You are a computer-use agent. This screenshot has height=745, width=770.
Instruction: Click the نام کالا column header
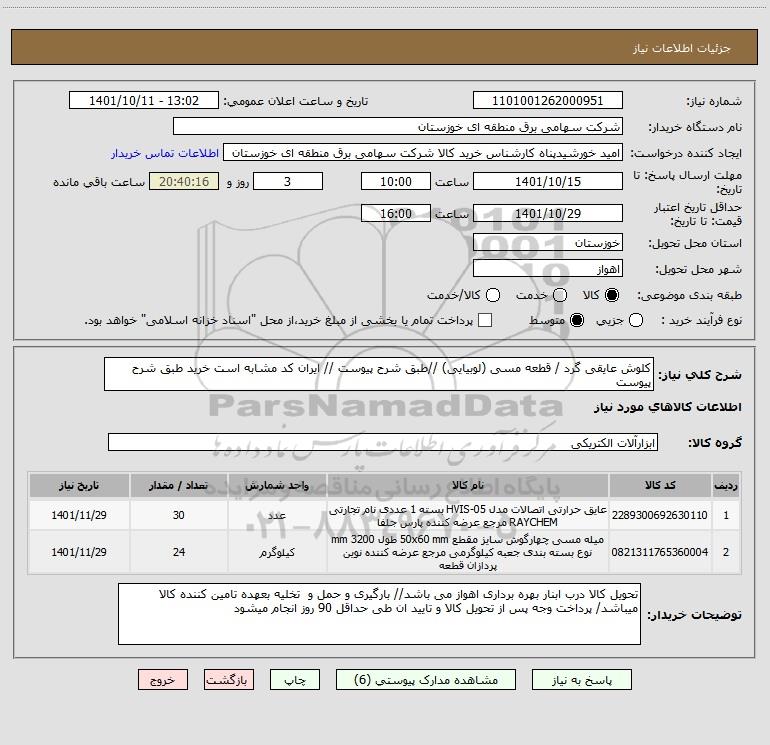468,485
